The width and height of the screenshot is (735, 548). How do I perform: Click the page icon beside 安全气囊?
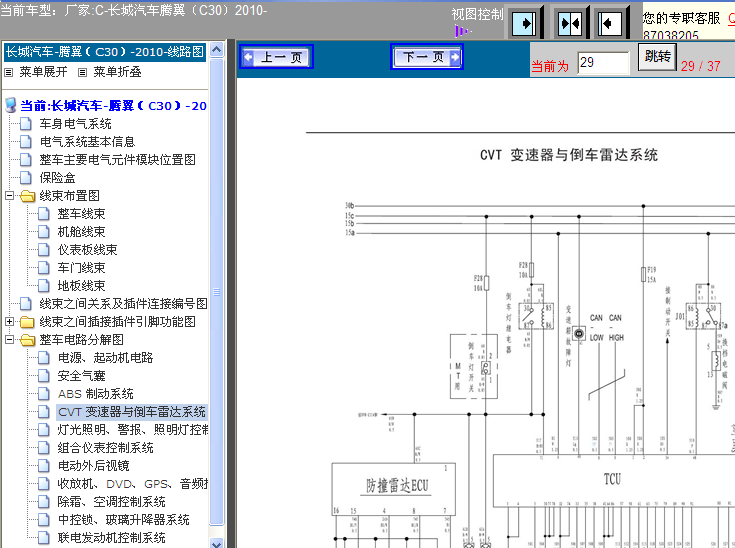[44, 375]
